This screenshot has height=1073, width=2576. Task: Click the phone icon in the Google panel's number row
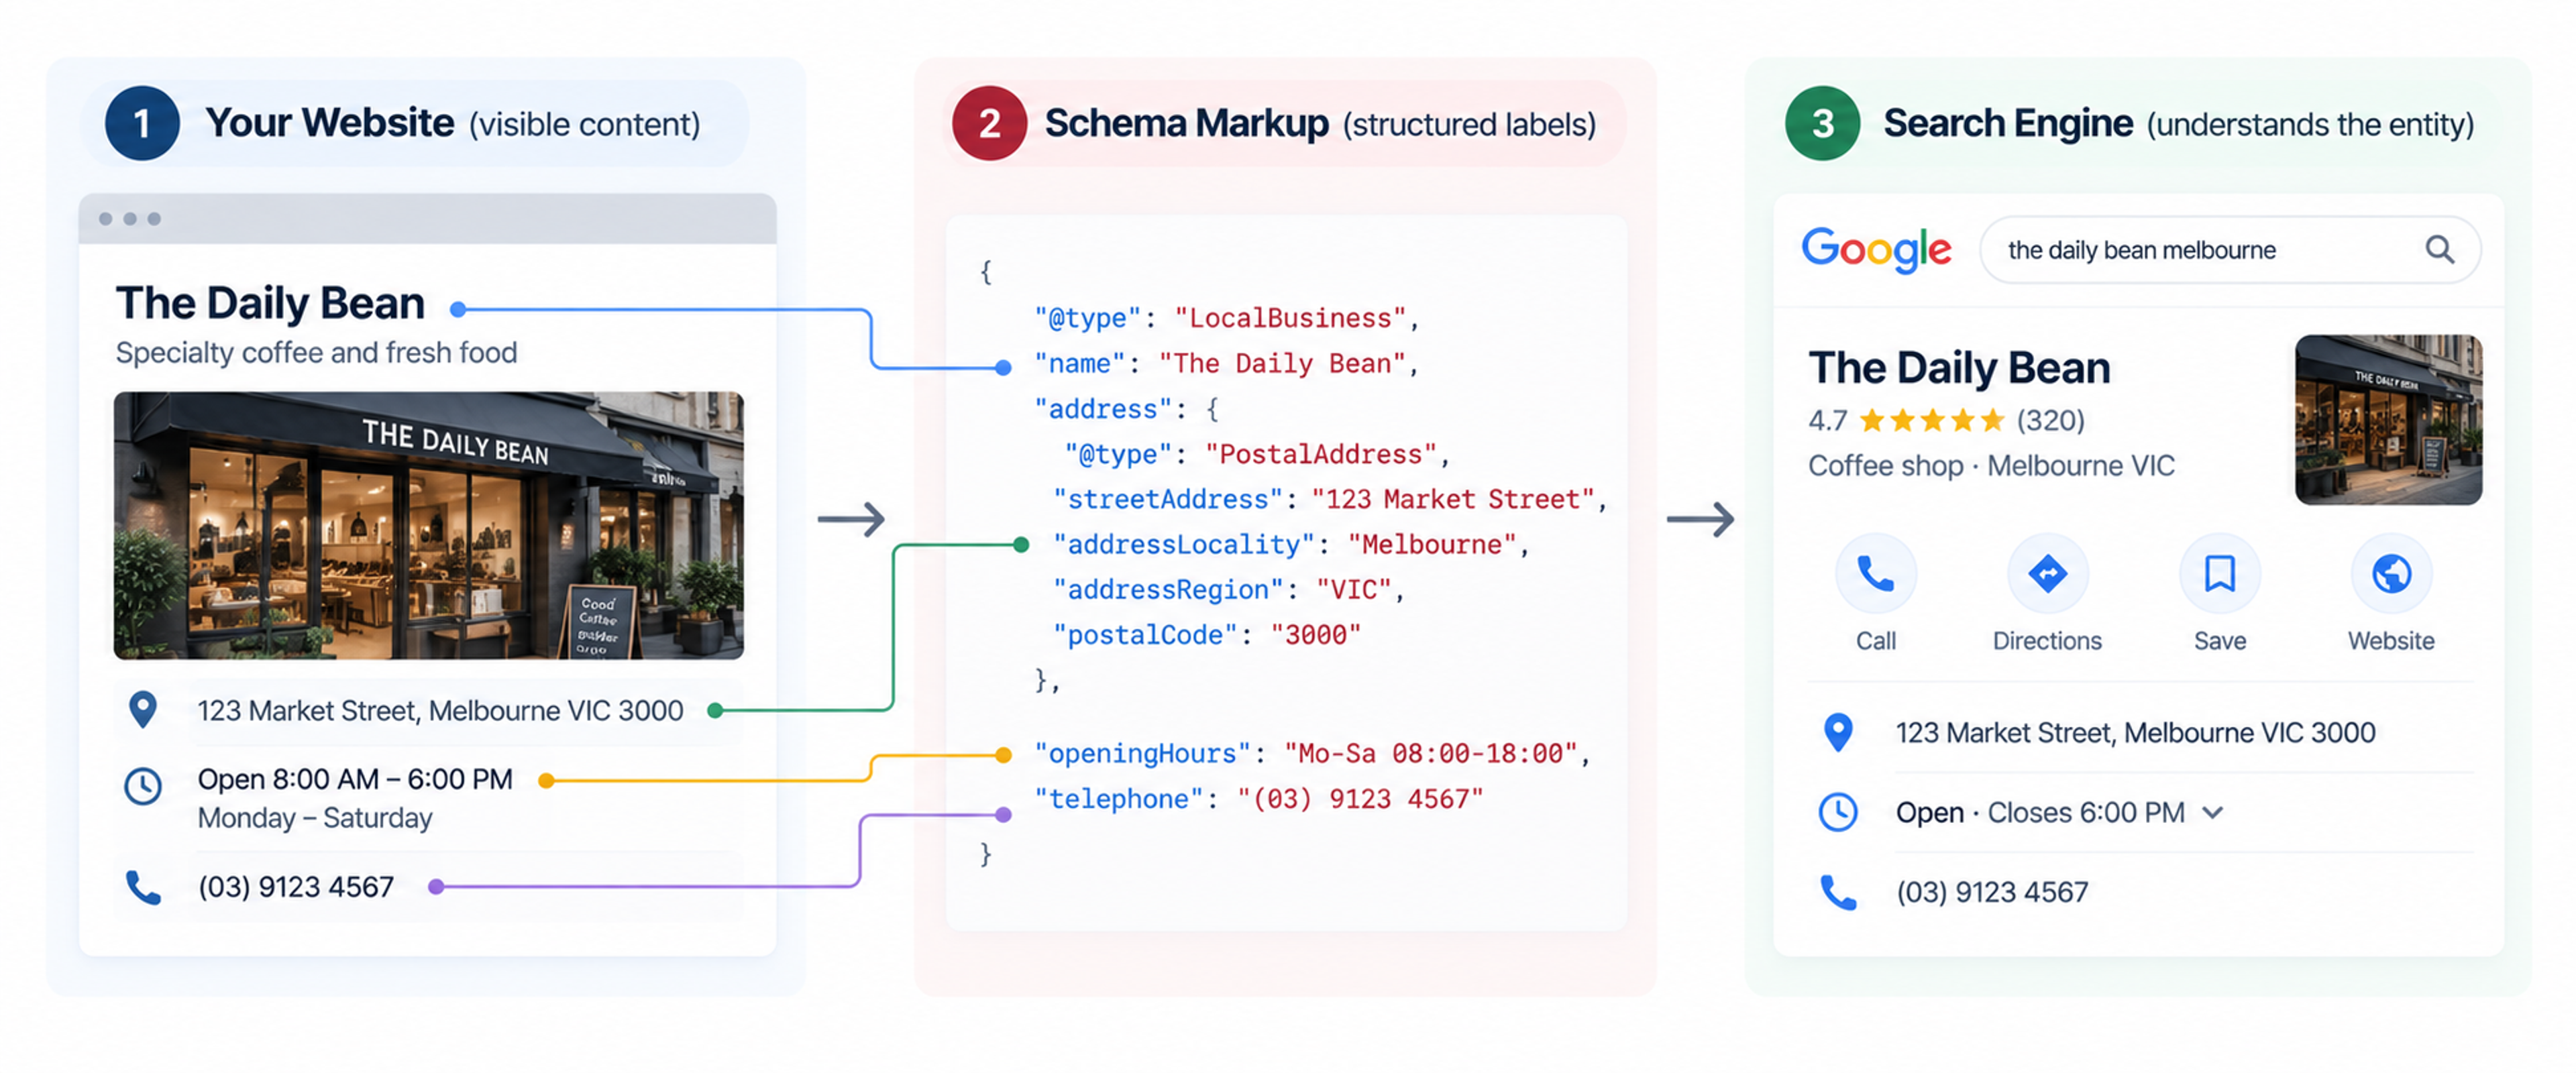(1838, 892)
